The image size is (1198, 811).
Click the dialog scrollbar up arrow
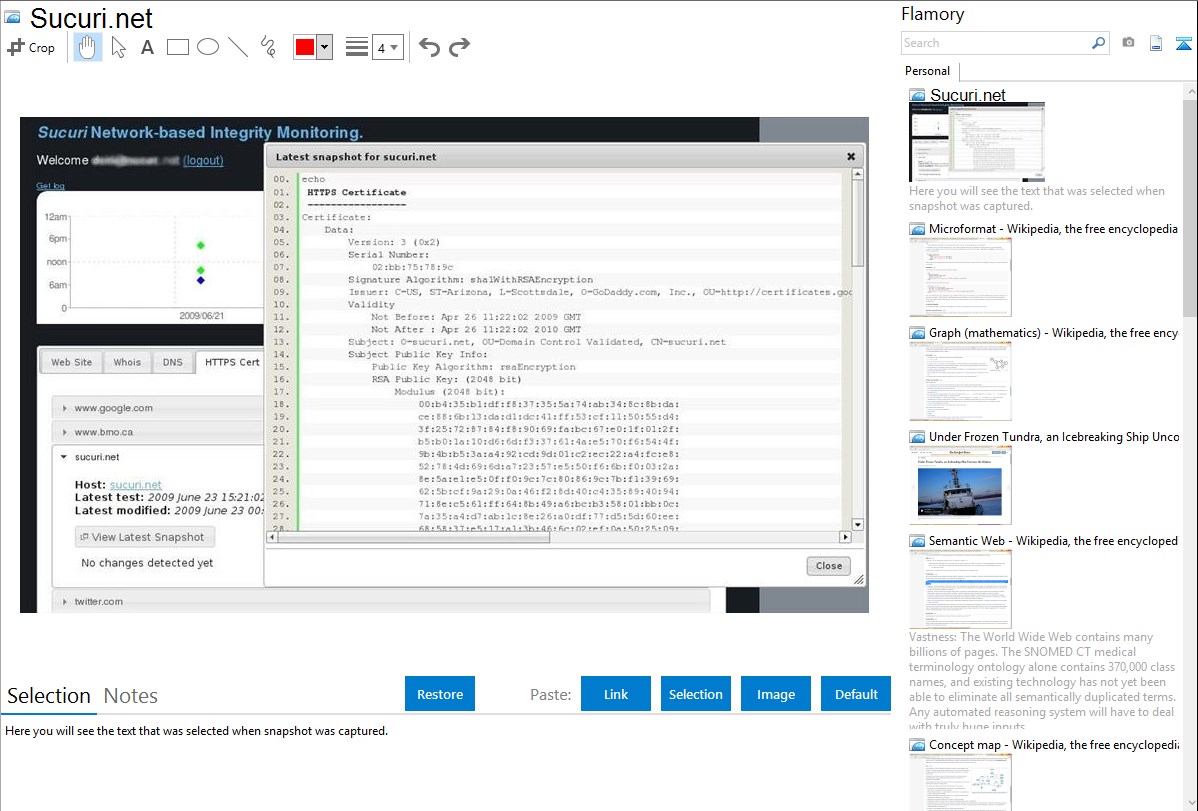[858, 174]
